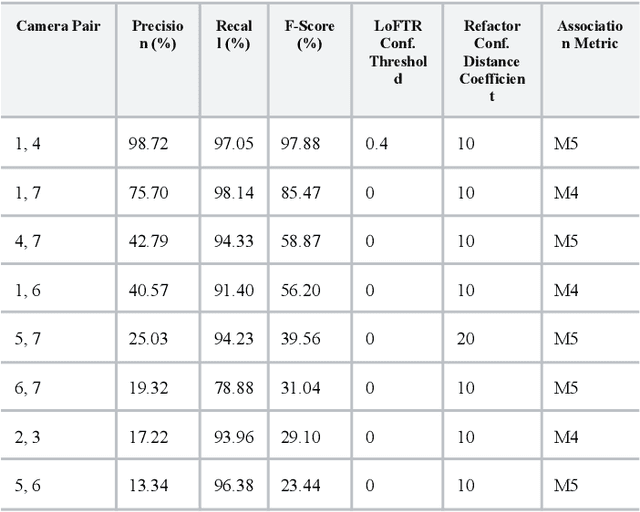Select the camera pair 1, 4 cell
Image resolution: width=640 pixels, height=512 pixels.
[28, 144]
